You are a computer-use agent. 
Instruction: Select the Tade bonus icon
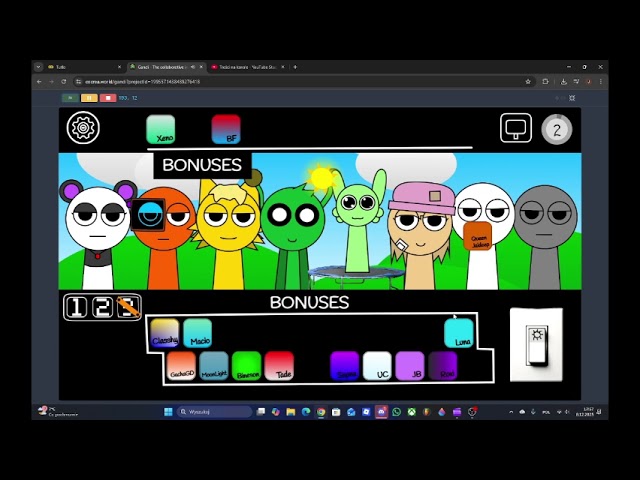(279, 366)
